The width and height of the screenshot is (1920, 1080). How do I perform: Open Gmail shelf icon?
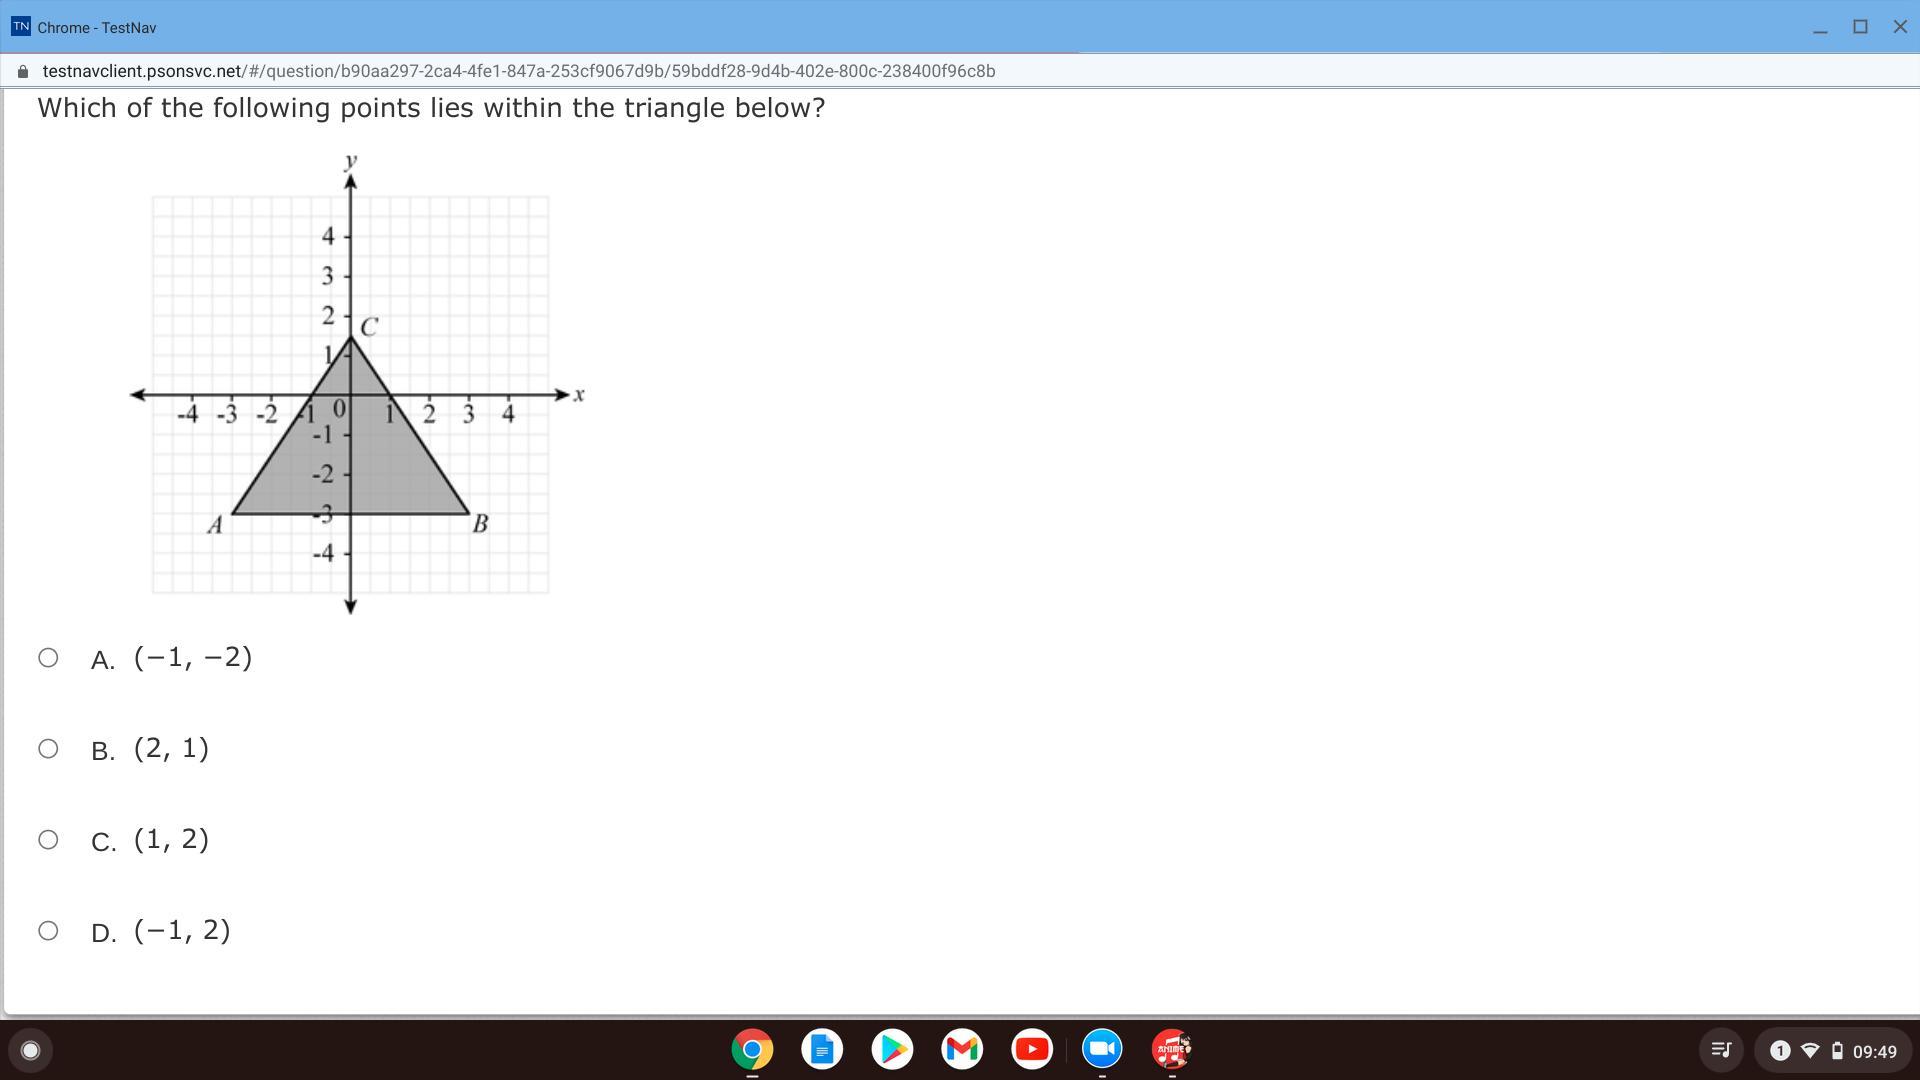(x=962, y=1050)
